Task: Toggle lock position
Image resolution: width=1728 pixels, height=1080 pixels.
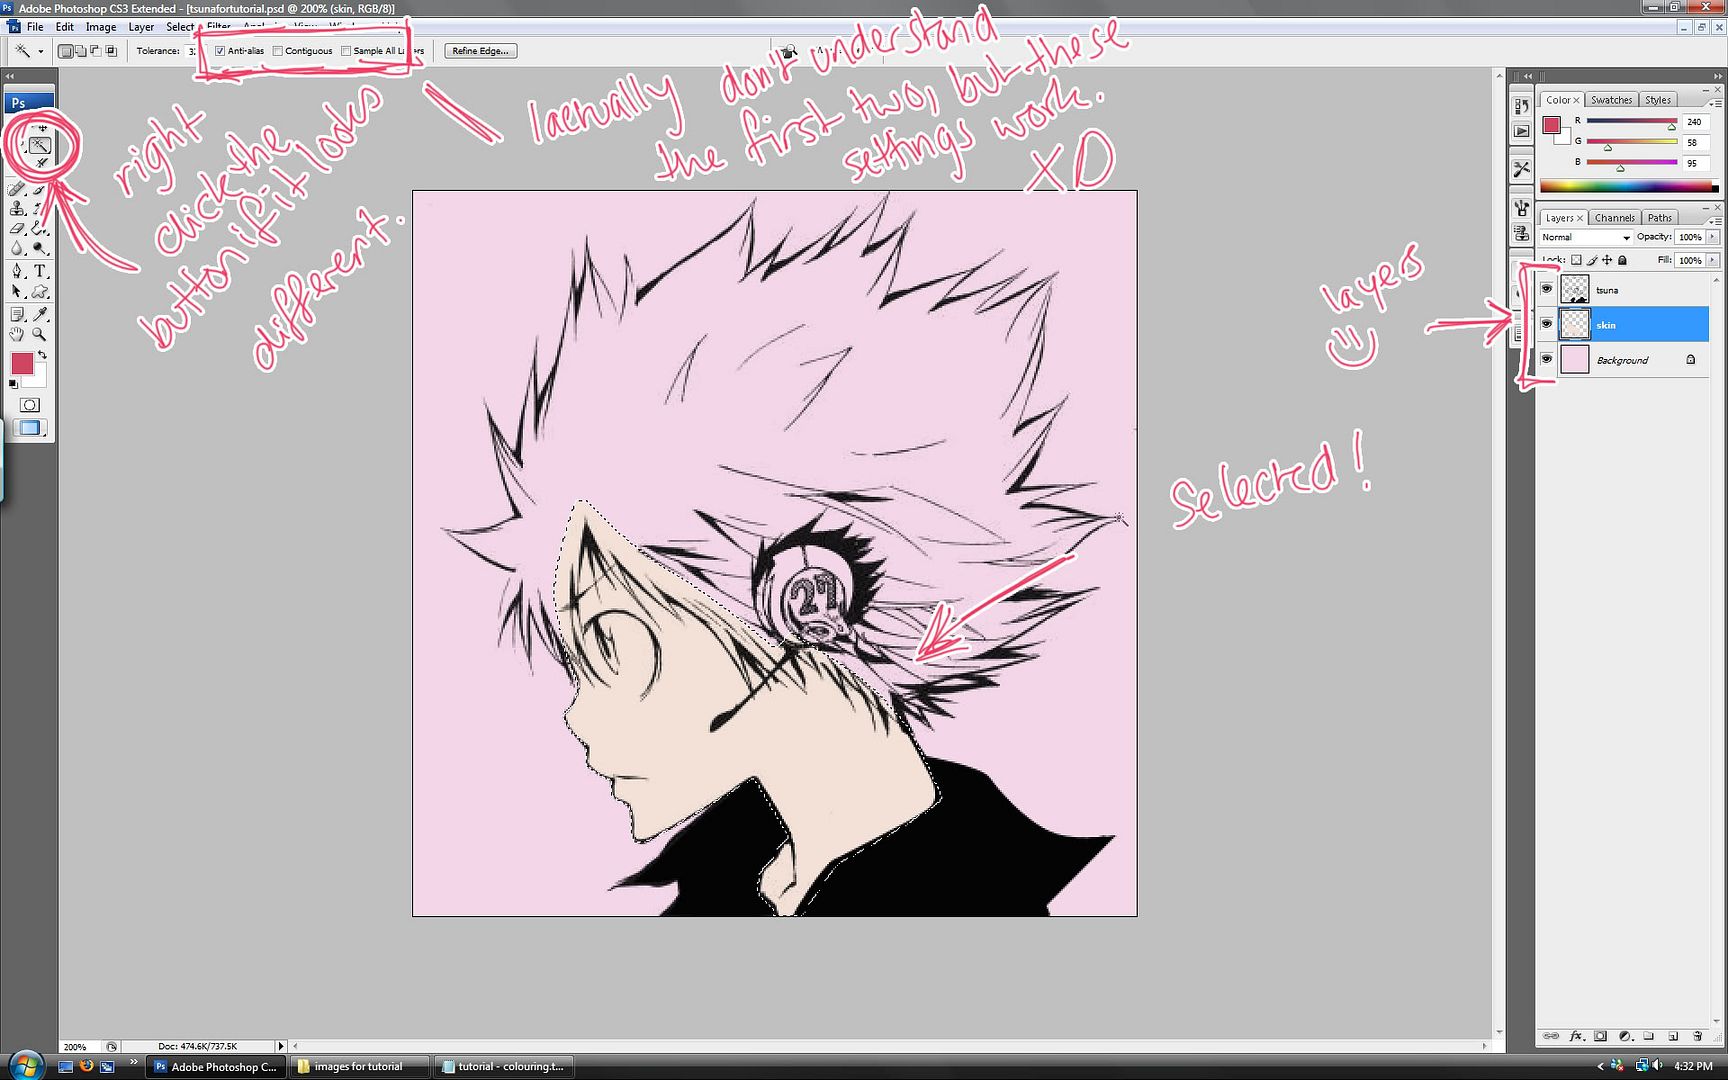Action: tap(1607, 260)
